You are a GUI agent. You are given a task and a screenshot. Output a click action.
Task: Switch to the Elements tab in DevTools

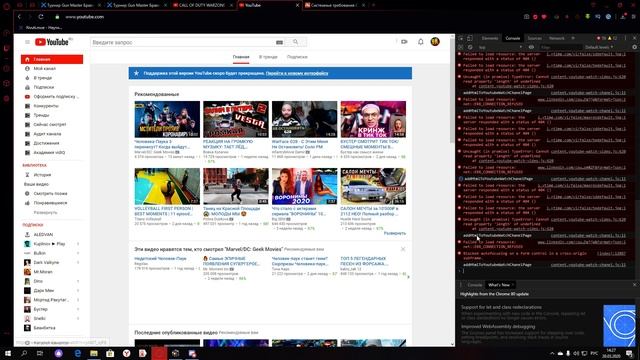[x=490, y=38]
